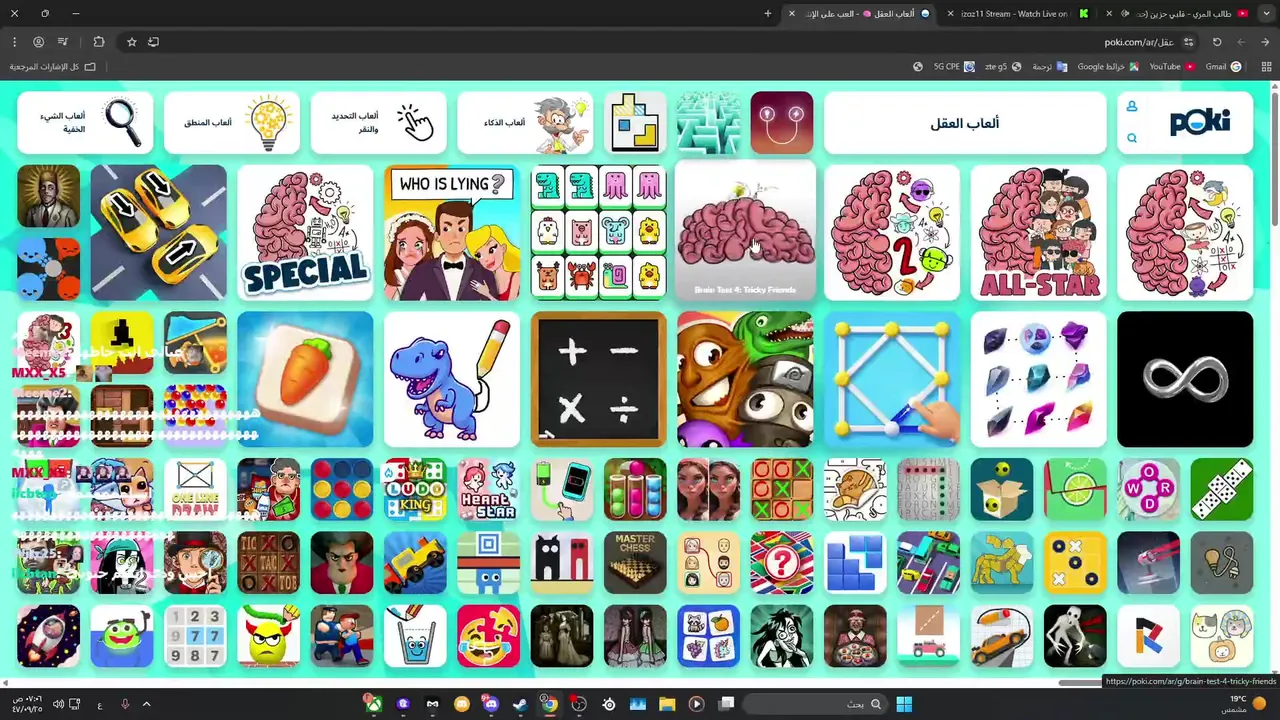
Task: Open the silver infinity loop game
Action: 1185,379
